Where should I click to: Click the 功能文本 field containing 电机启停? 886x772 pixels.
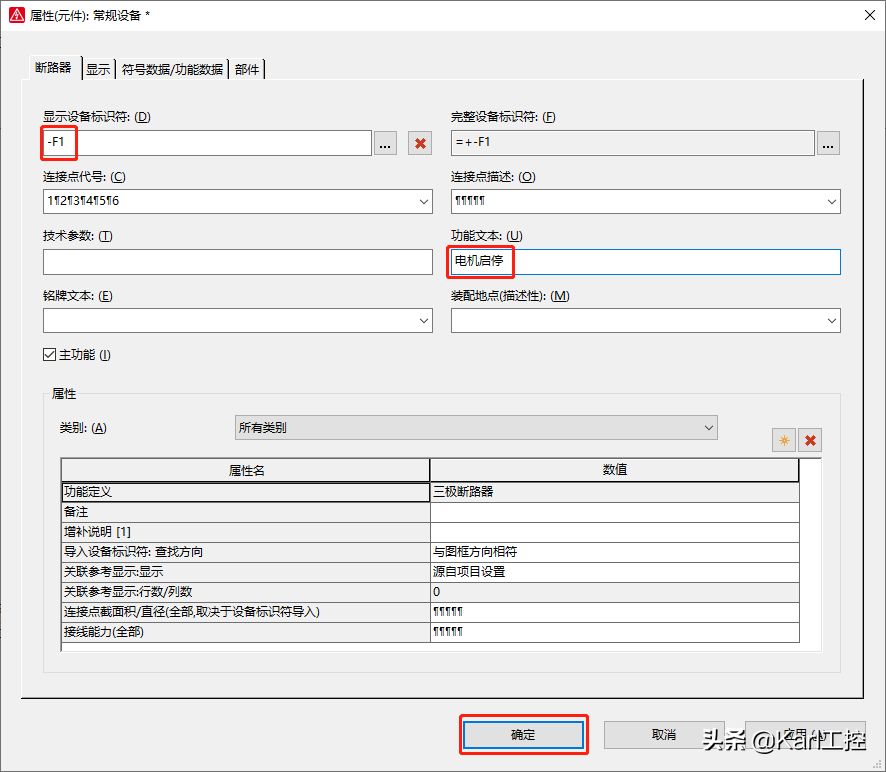click(645, 262)
